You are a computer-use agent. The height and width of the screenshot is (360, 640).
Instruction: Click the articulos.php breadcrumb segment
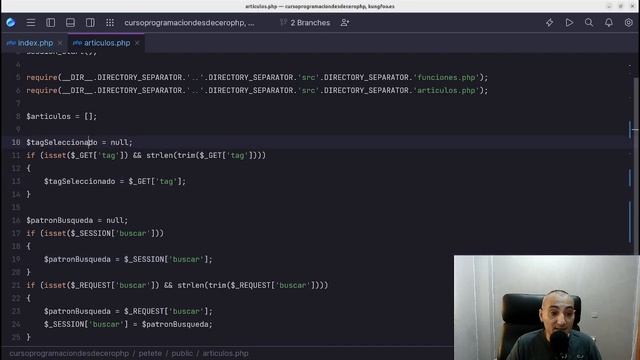click(x=225, y=353)
